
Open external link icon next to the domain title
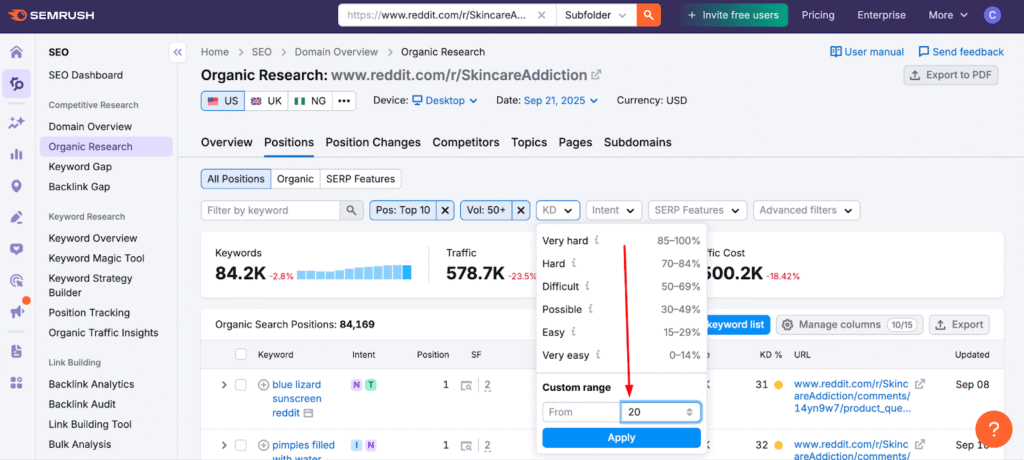click(x=597, y=75)
